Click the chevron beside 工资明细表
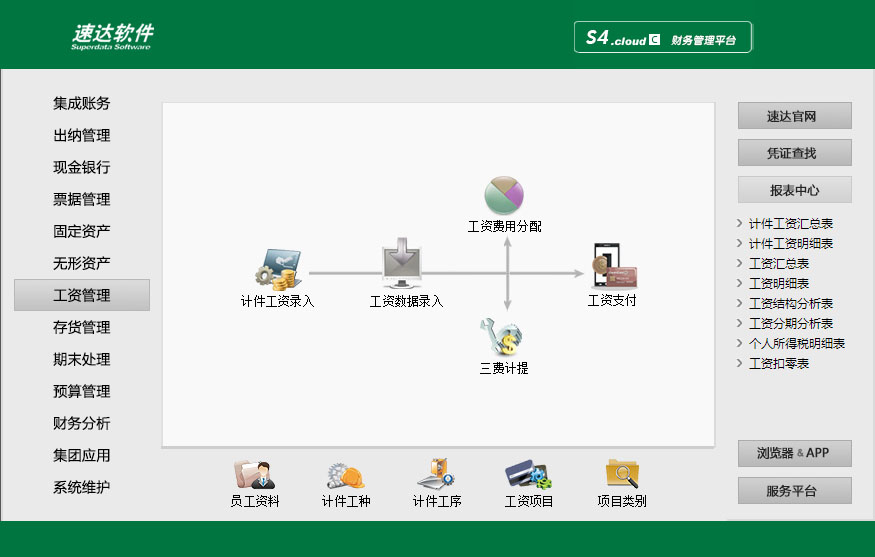875x557 pixels. click(739, 283)
